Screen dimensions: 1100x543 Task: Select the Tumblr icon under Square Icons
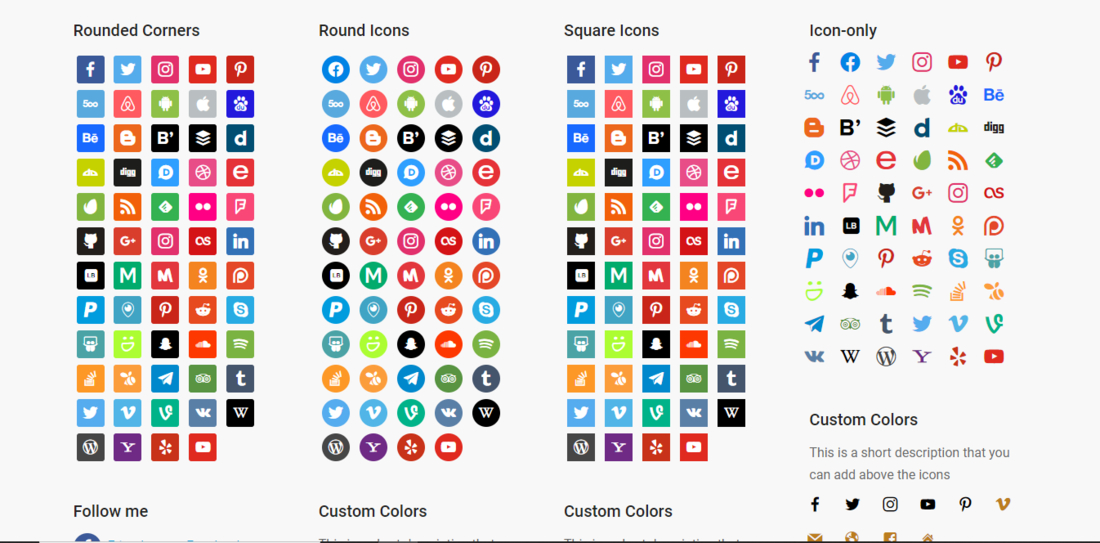(x=731, y=379)
